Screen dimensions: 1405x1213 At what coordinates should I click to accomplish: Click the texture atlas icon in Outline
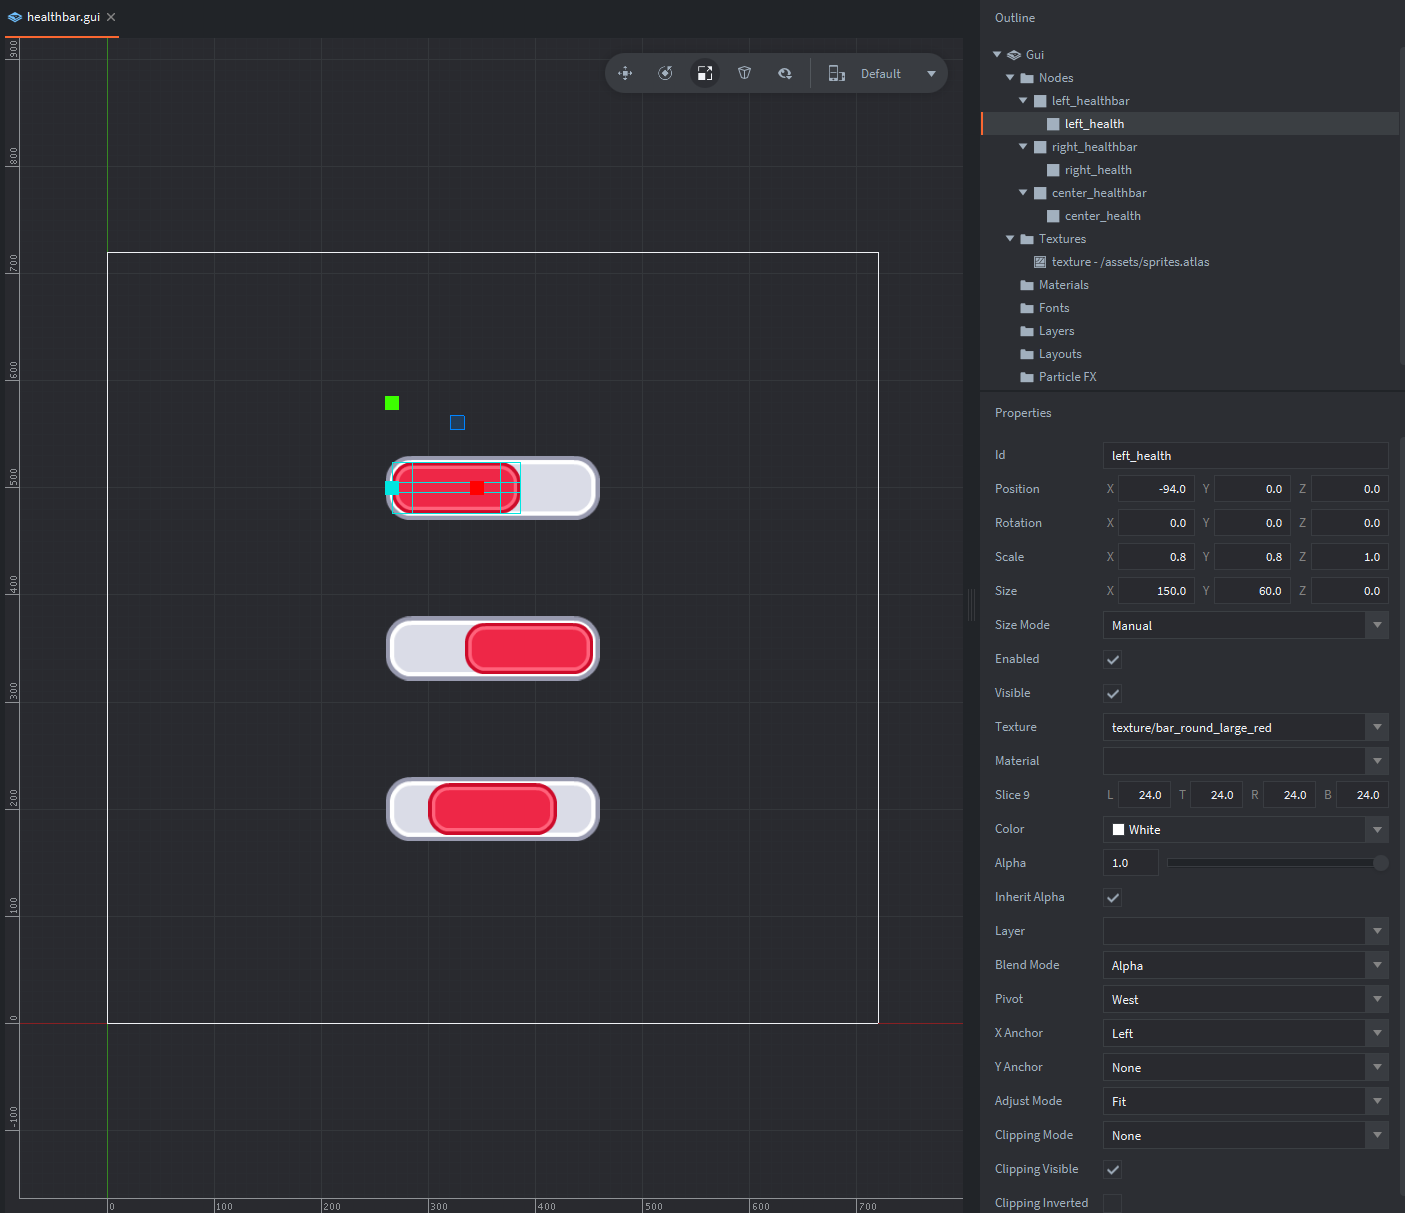click(x=1040, y=262)
